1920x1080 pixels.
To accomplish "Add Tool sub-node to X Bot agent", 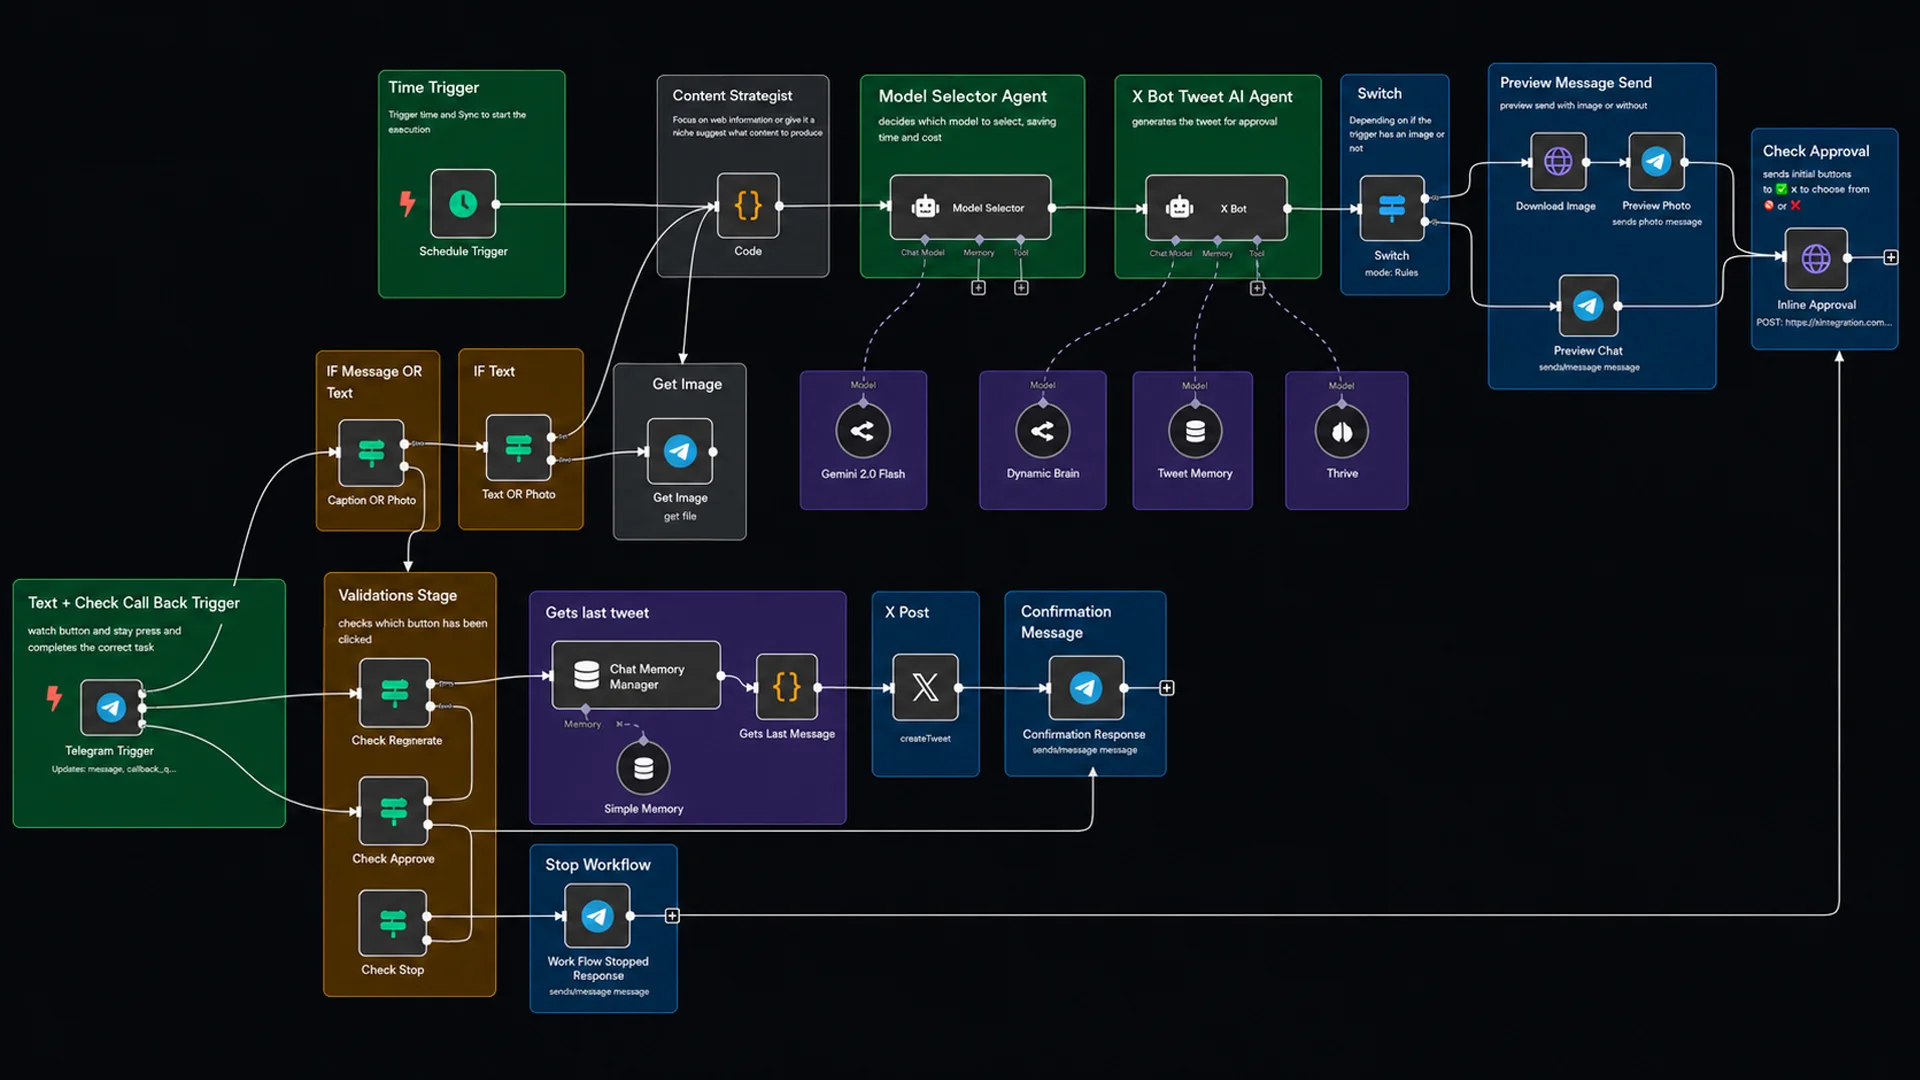I will 1257,288.
